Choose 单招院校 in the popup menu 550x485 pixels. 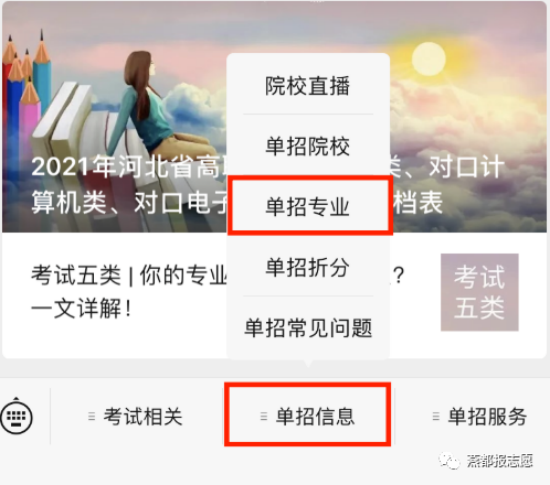point(308,146)
